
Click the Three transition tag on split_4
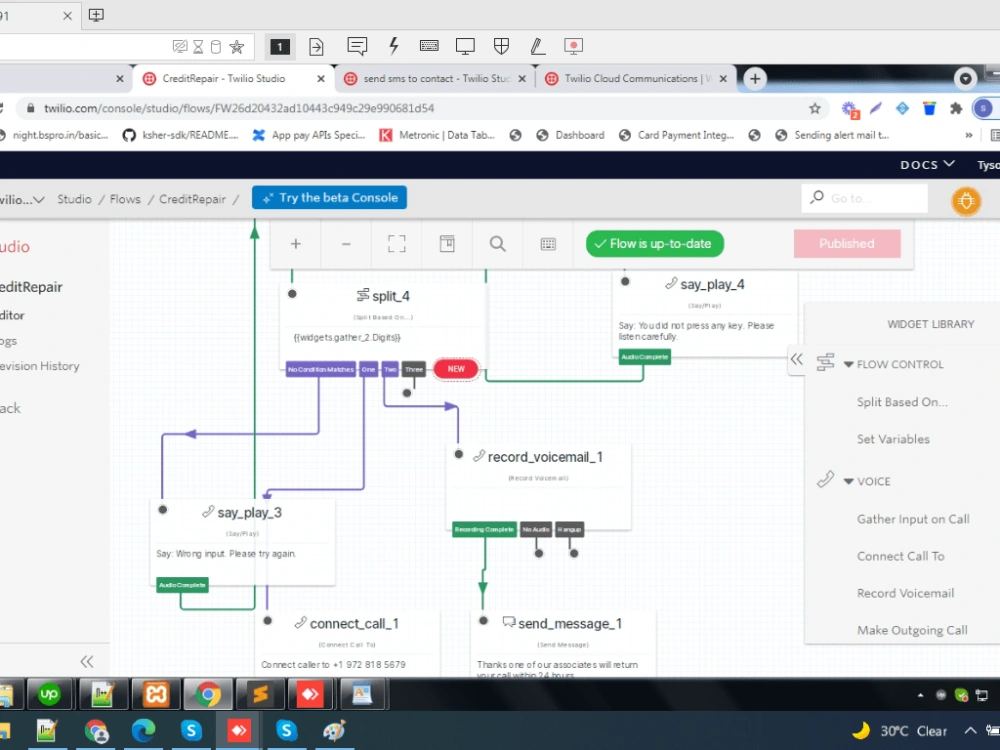pyautogui.click(x=414, y=369)
